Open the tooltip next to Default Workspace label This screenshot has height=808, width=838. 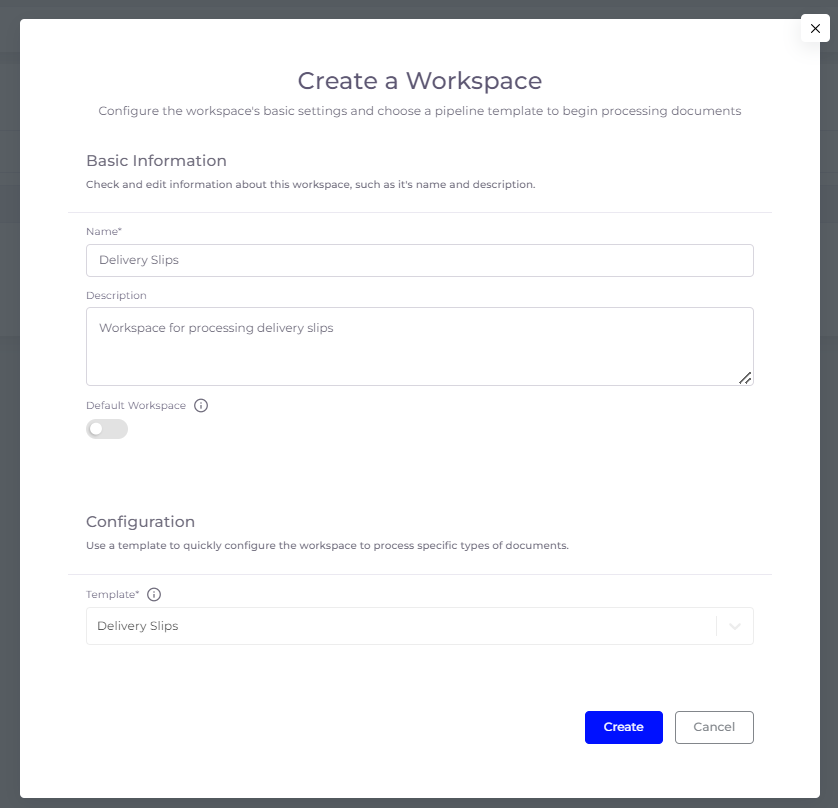(200, 405)
